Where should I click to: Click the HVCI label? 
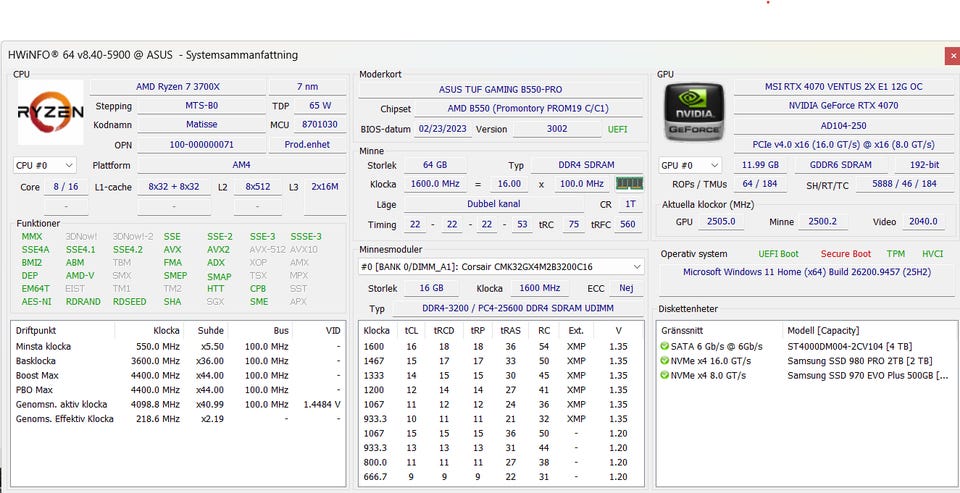(x=932, y=254)
